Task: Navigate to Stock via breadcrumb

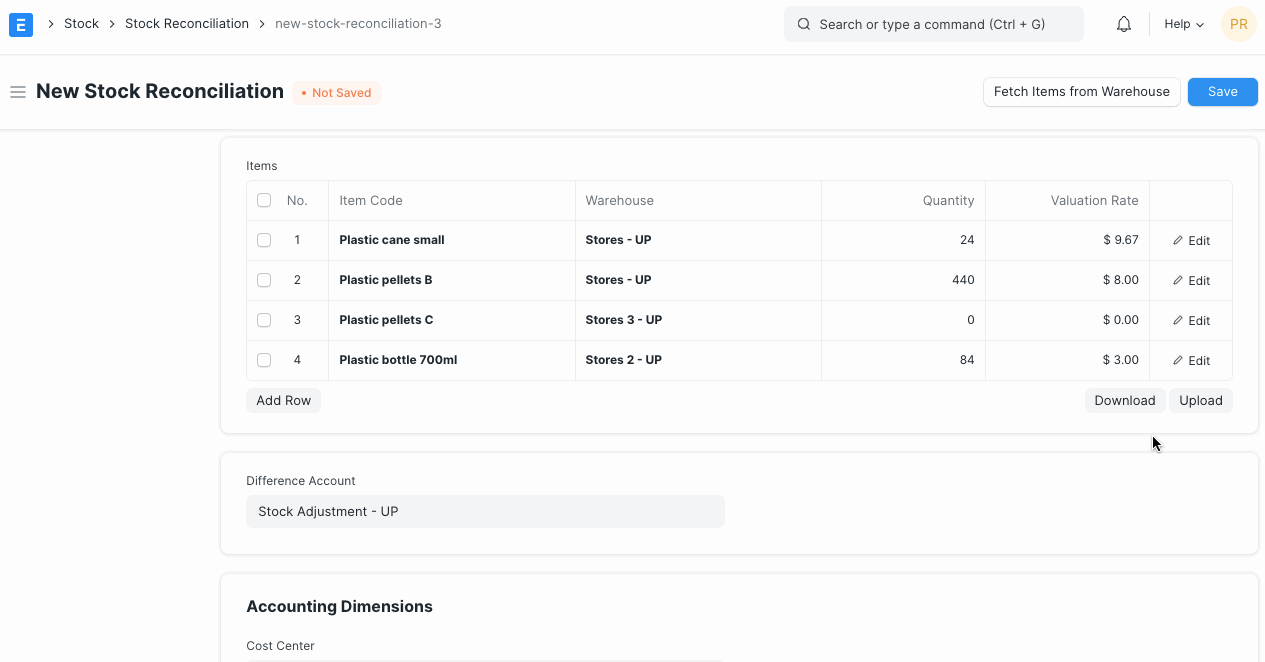Action: [x=81, y=23]
